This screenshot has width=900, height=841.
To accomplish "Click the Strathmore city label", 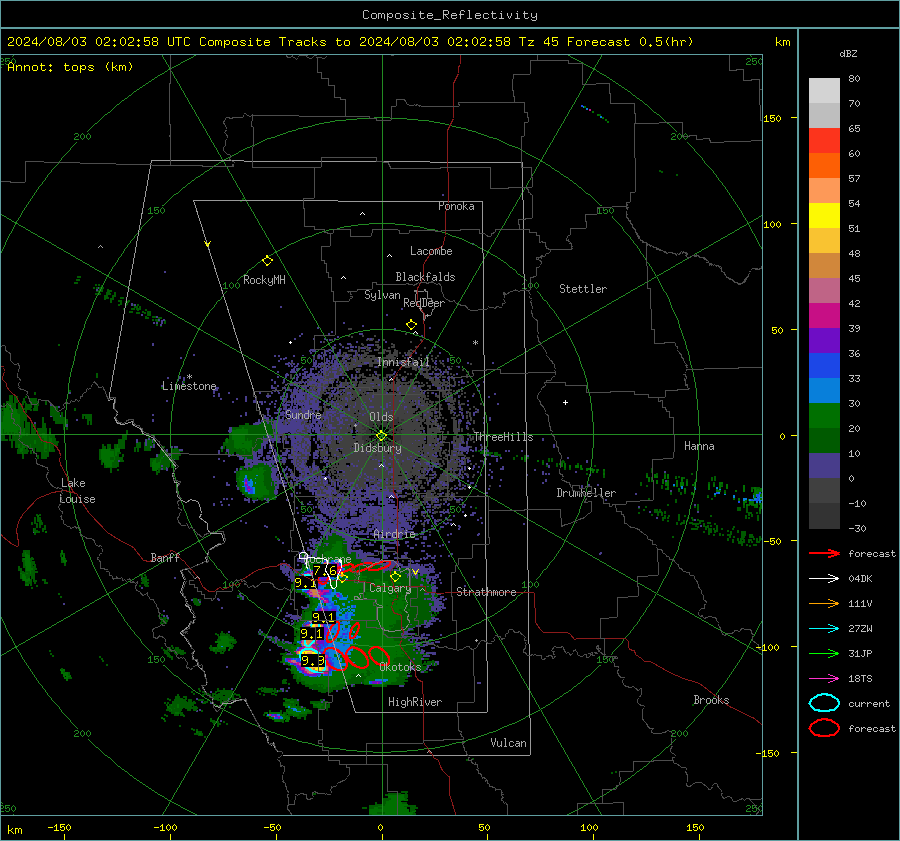I will [x=486, y=592].
